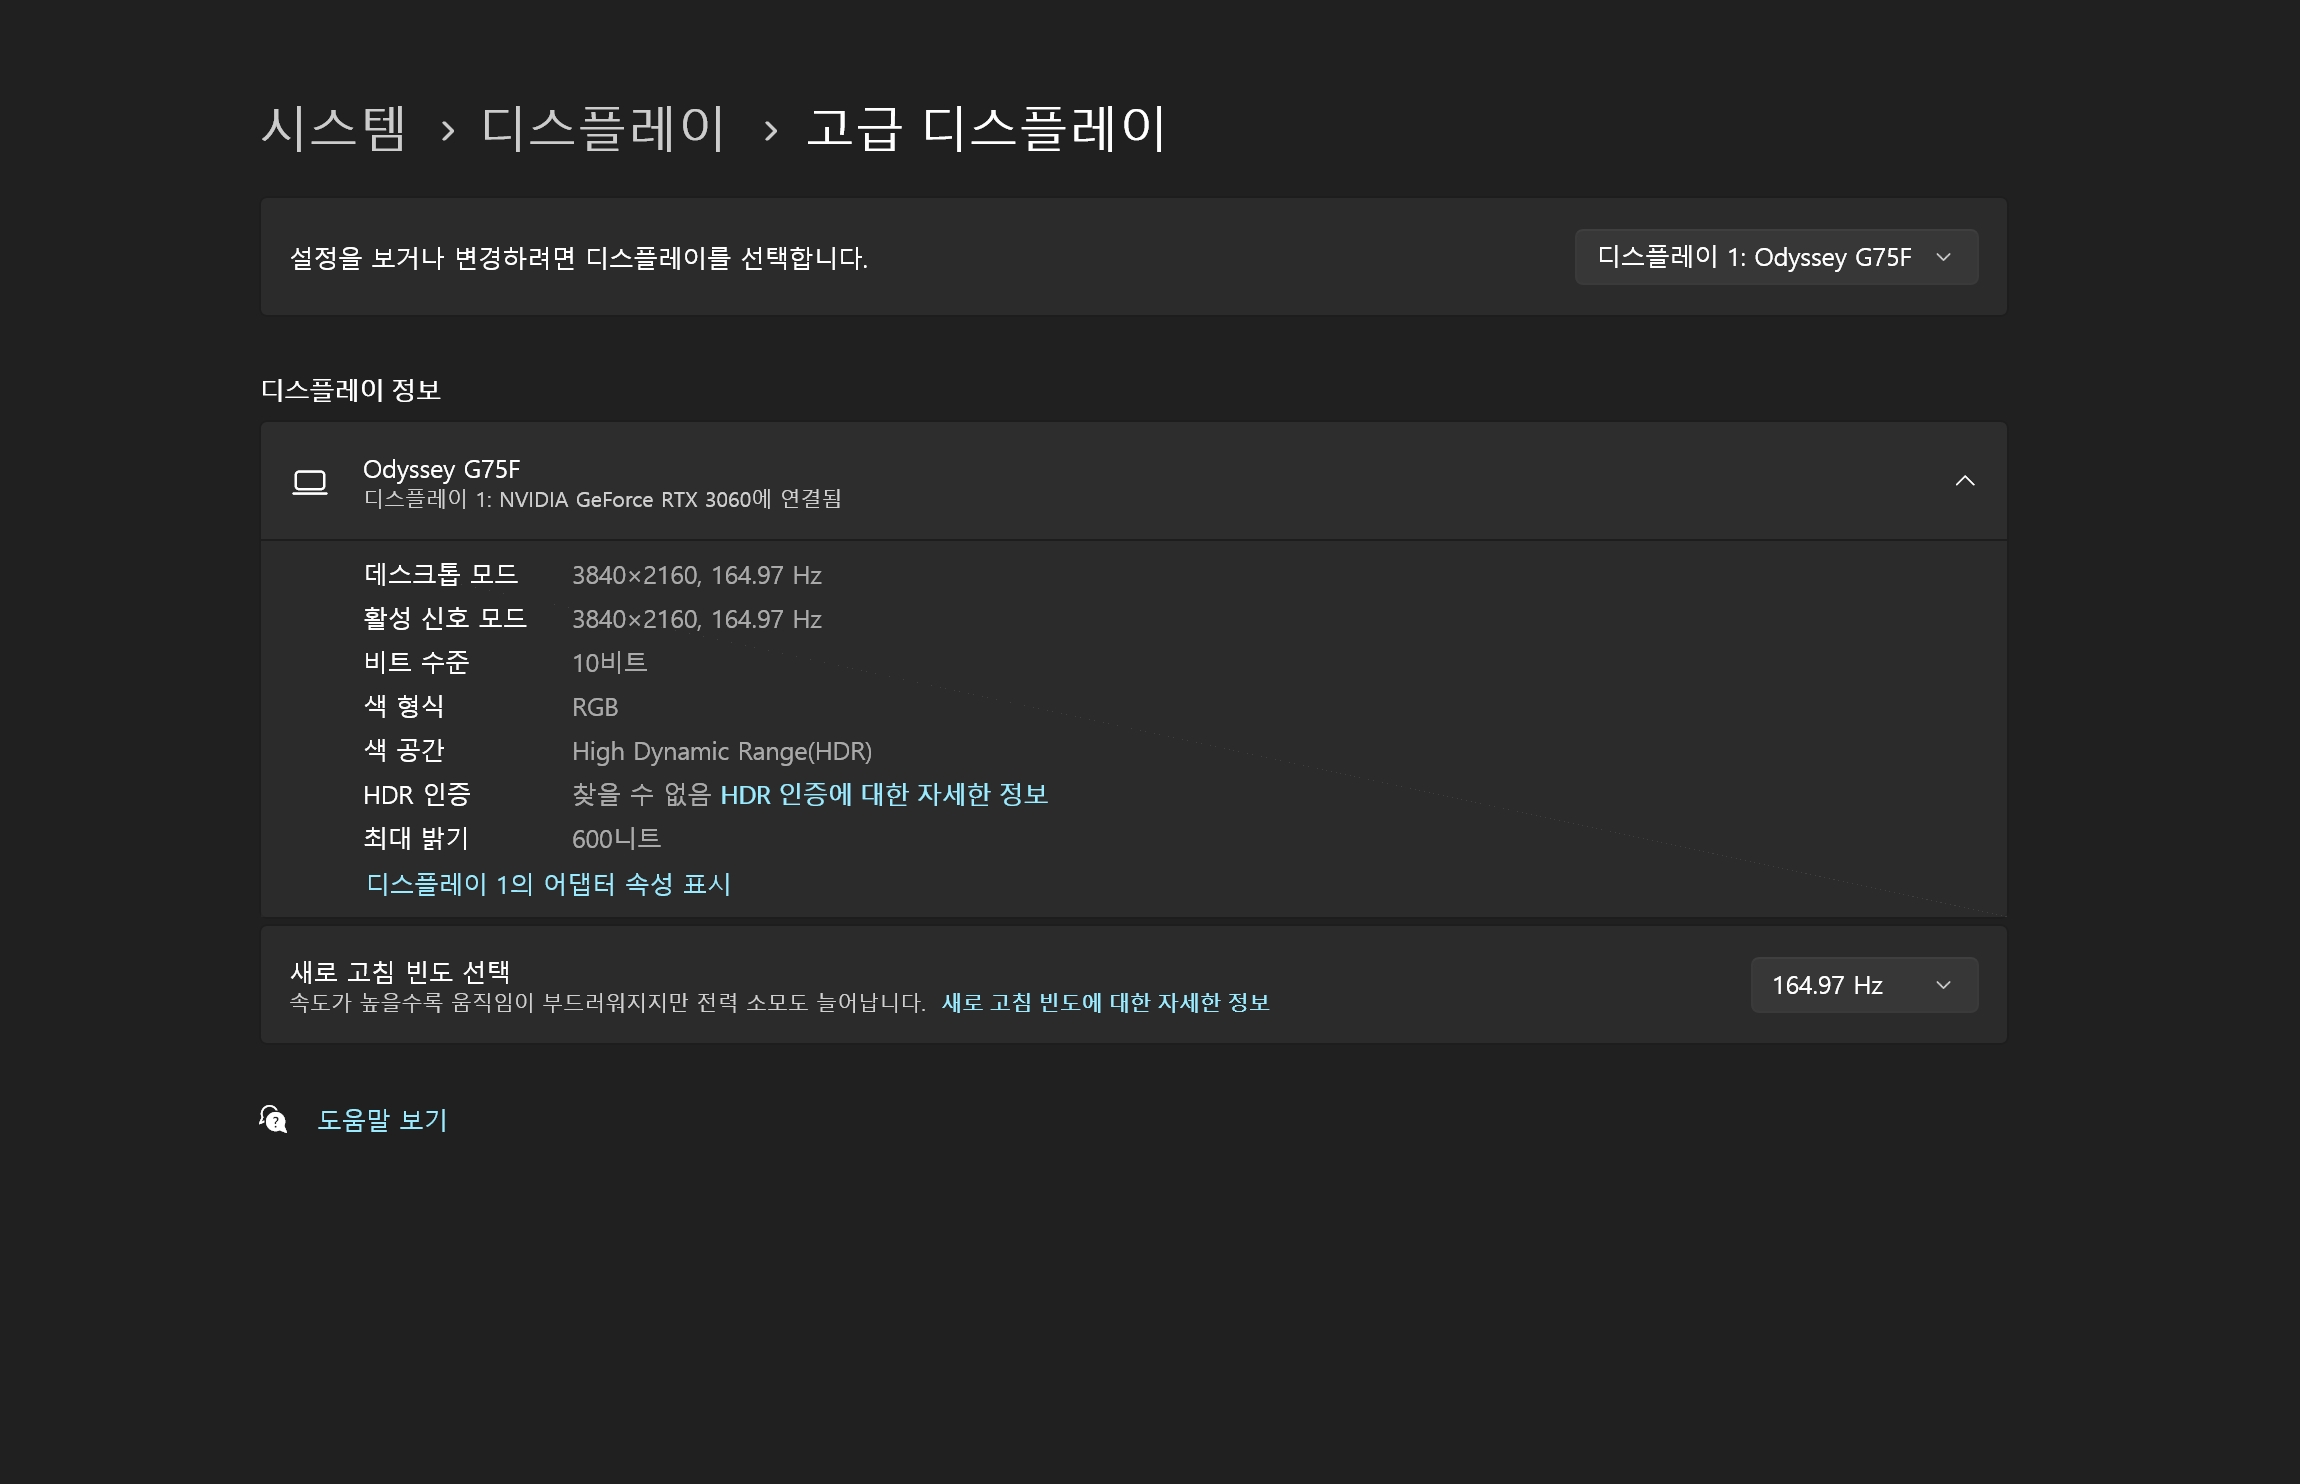Click the 600니트 최대 밝기 value

coord(616,839)
